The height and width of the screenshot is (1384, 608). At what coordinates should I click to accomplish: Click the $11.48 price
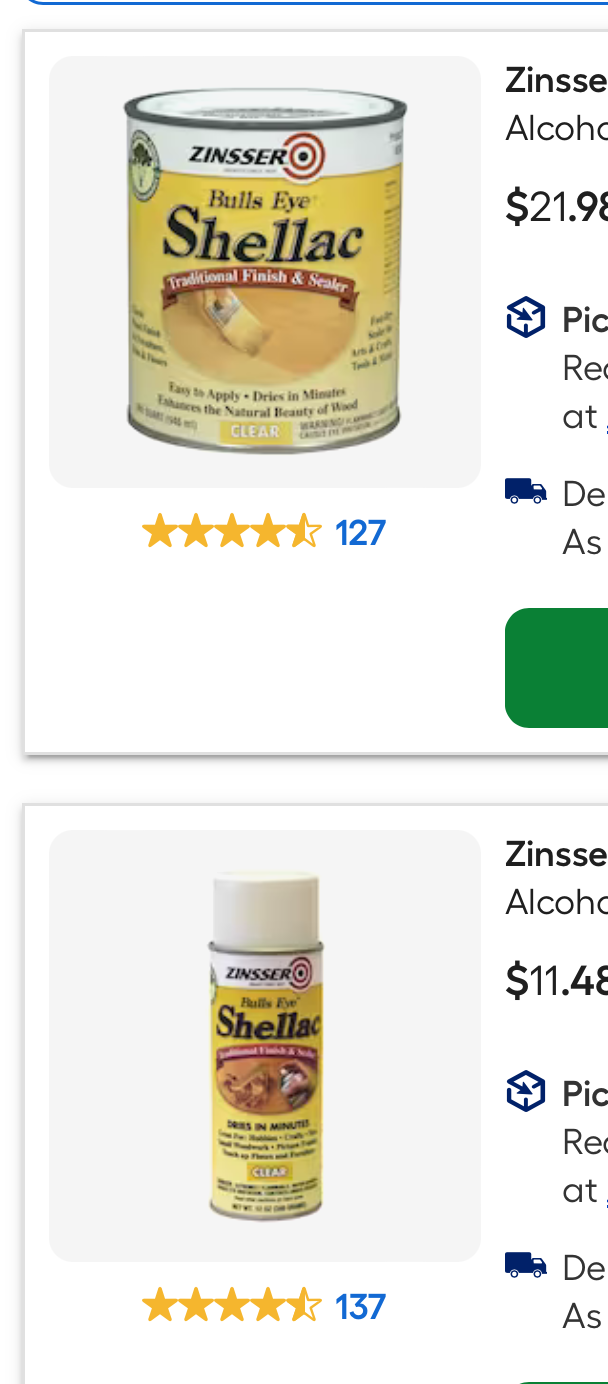(x=556, y=981)
